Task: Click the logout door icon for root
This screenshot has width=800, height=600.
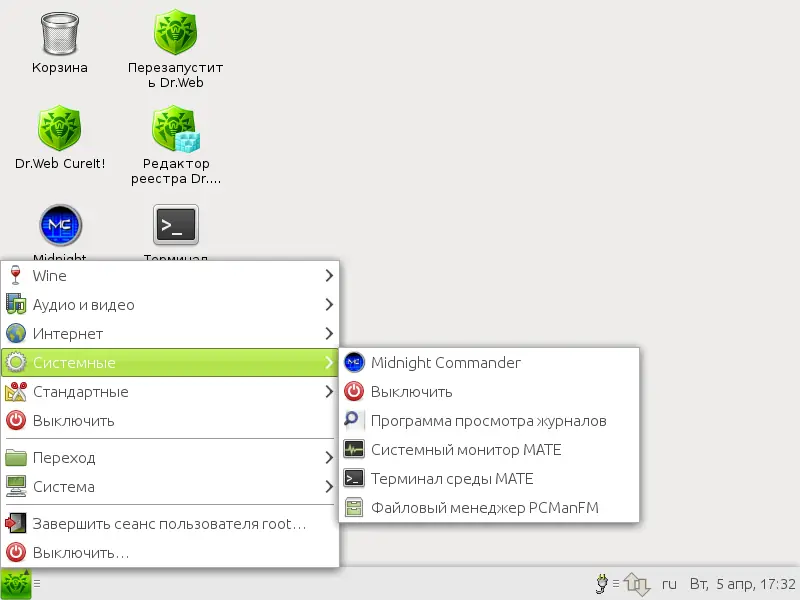Action: 16,524
